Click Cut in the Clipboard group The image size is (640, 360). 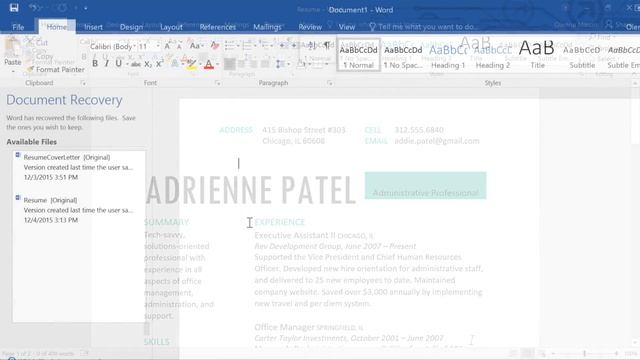[x=38, y=42]
